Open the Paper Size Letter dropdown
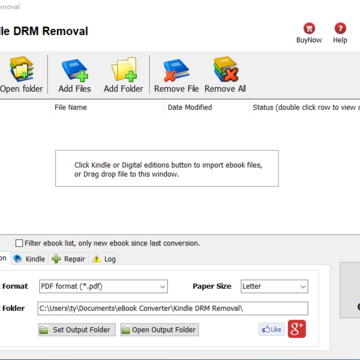The height and width of the screenshot is (360, 360). (274, 286)
